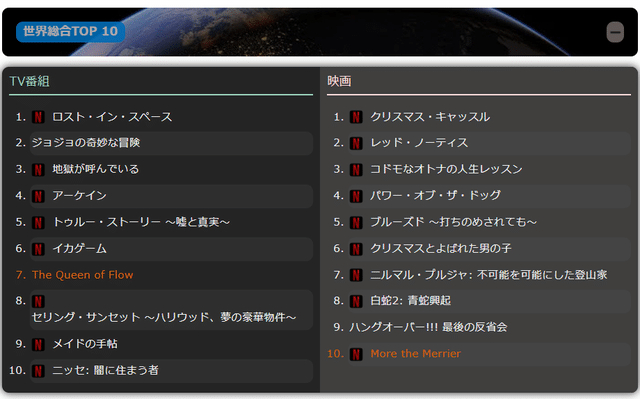
Task: Open ニッセ: 闇に住まう者 title
Action: coord(105,370)
